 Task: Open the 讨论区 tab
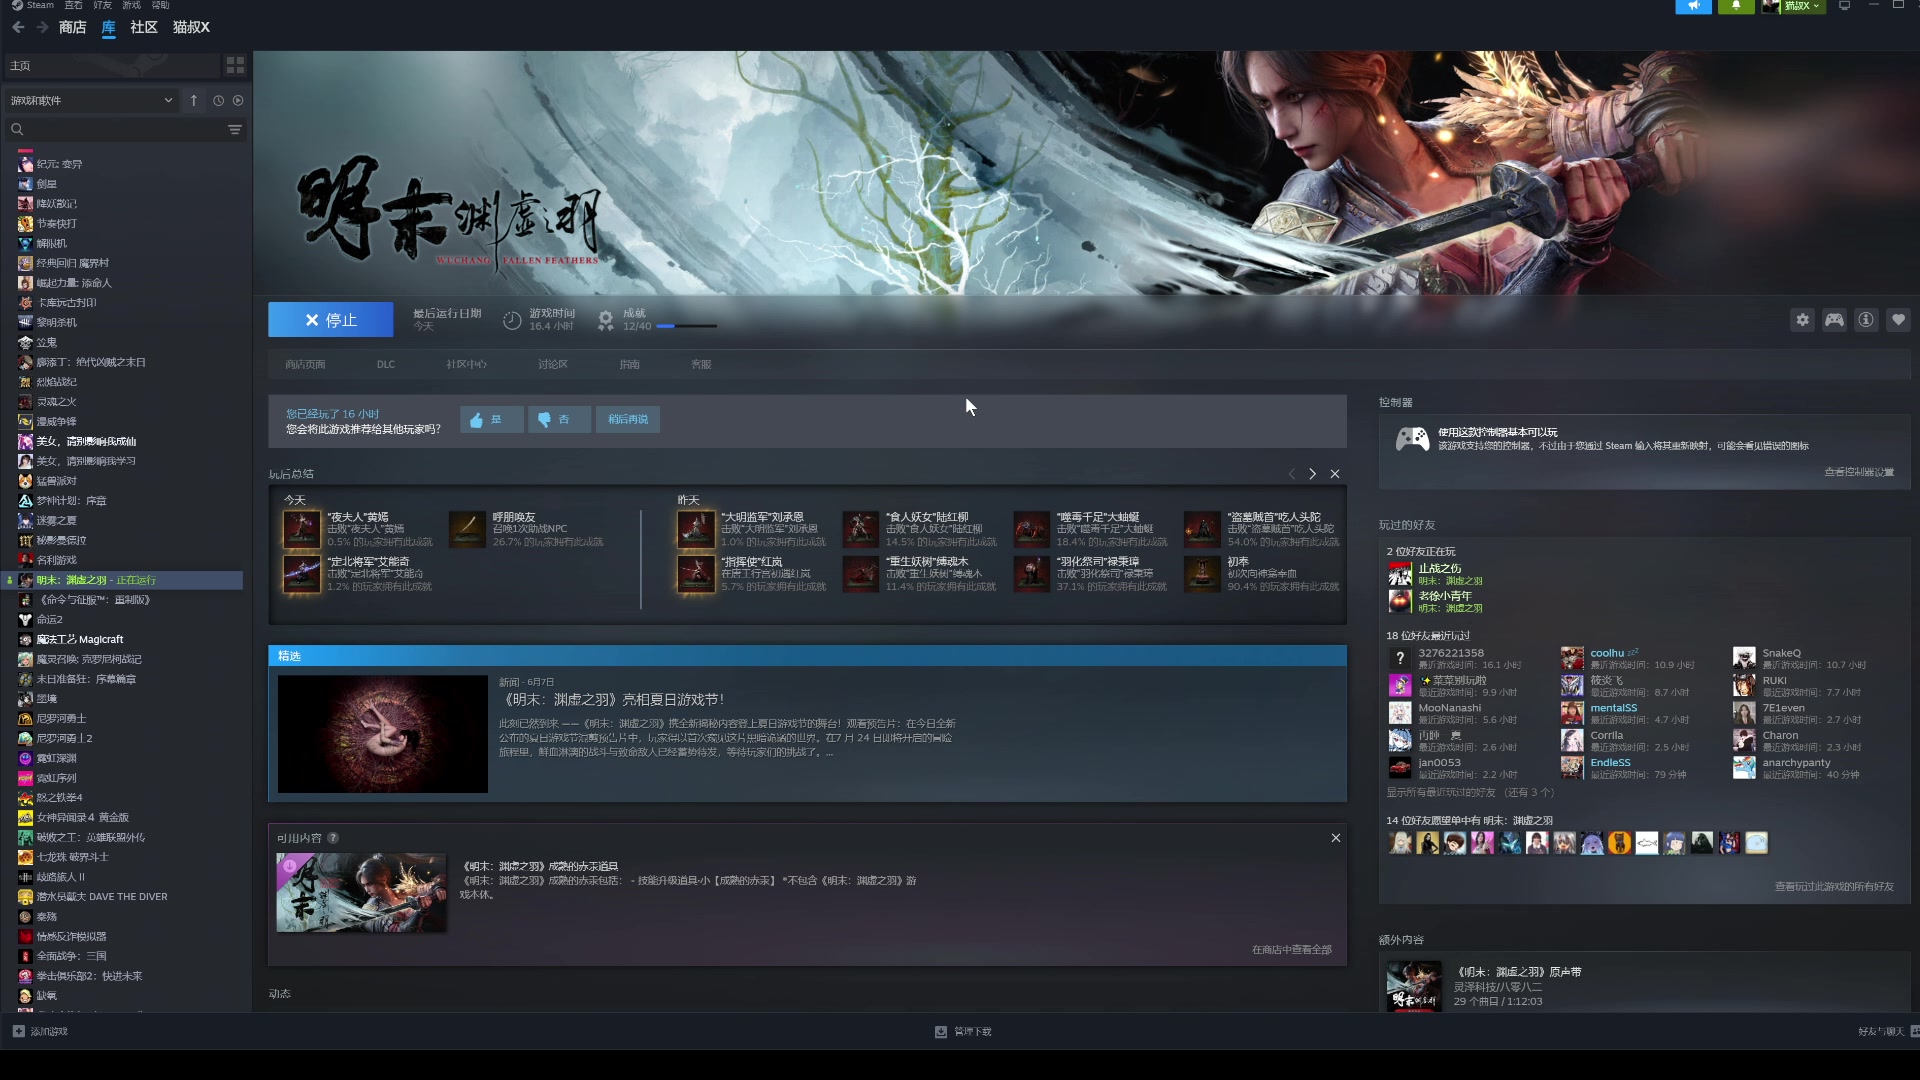552,364
